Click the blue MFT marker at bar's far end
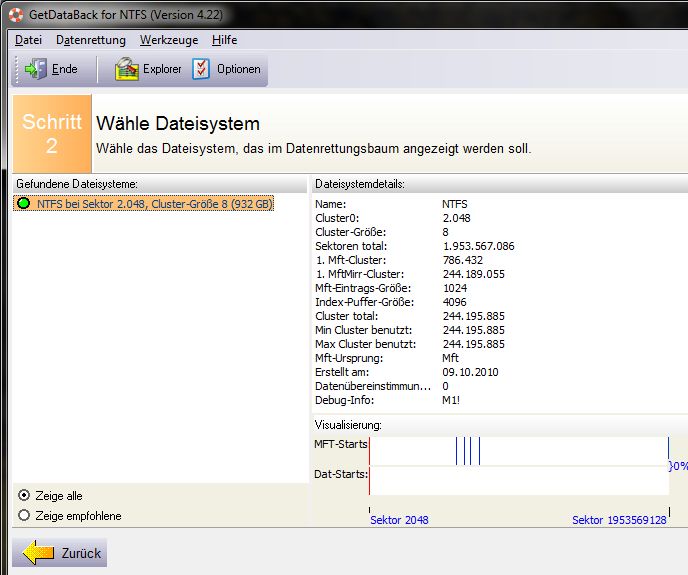Screen dimensions: 688x575 click(669, 448)
